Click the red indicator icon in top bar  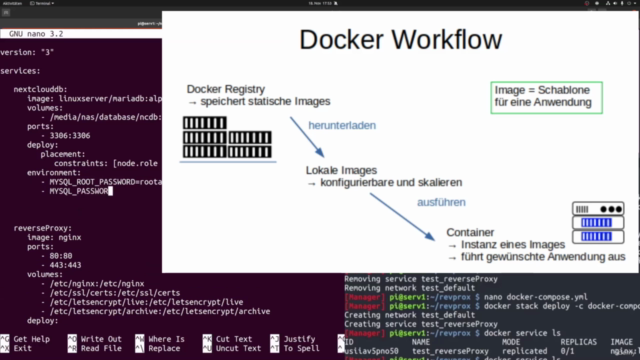point(587,3)
